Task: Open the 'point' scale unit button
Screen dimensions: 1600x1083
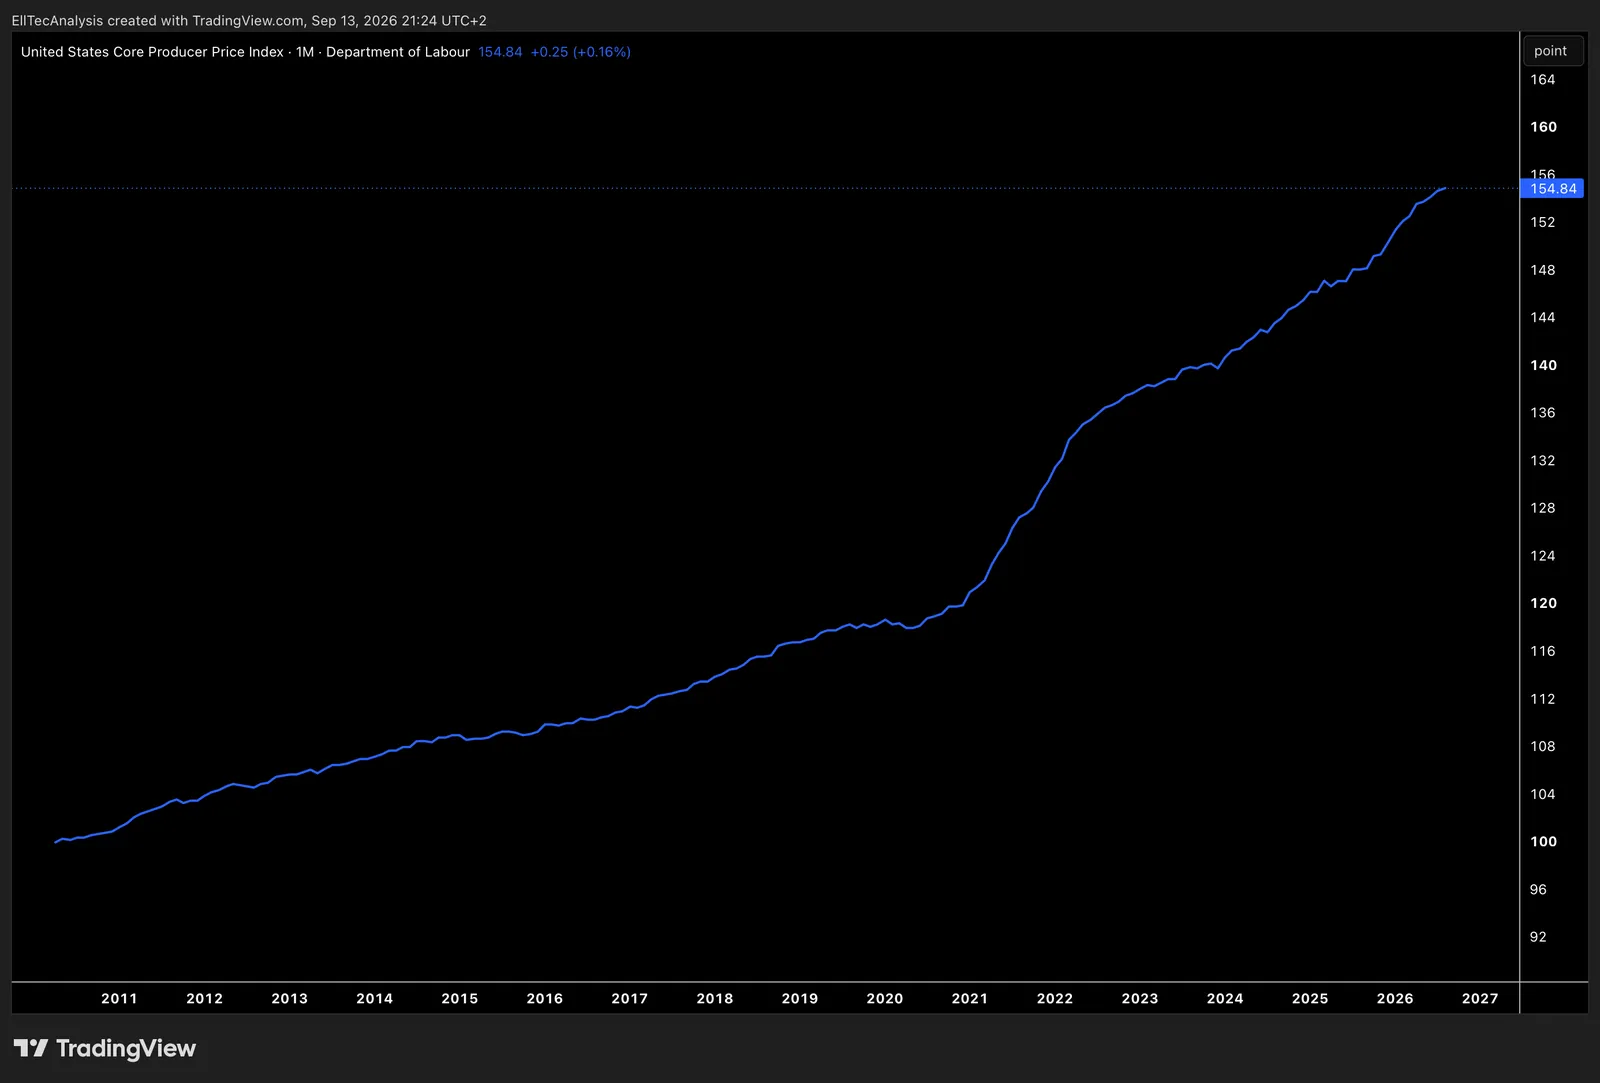Action: (1552, 51)
